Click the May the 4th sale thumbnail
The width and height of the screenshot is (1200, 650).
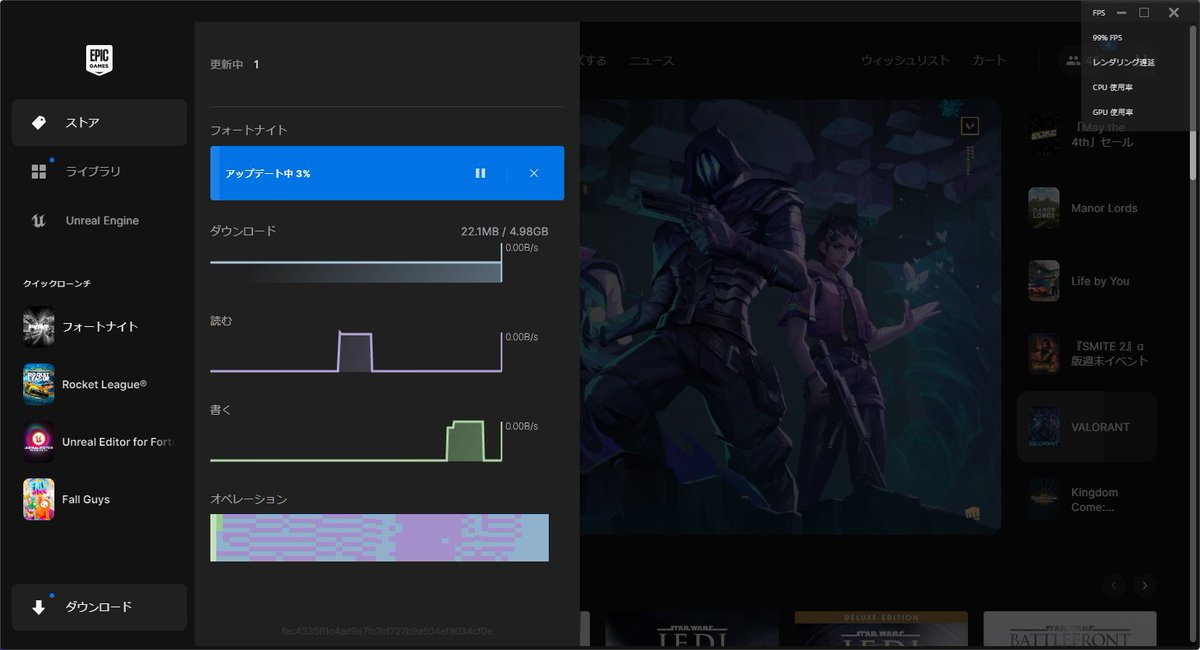click(x=1044, y=135)
